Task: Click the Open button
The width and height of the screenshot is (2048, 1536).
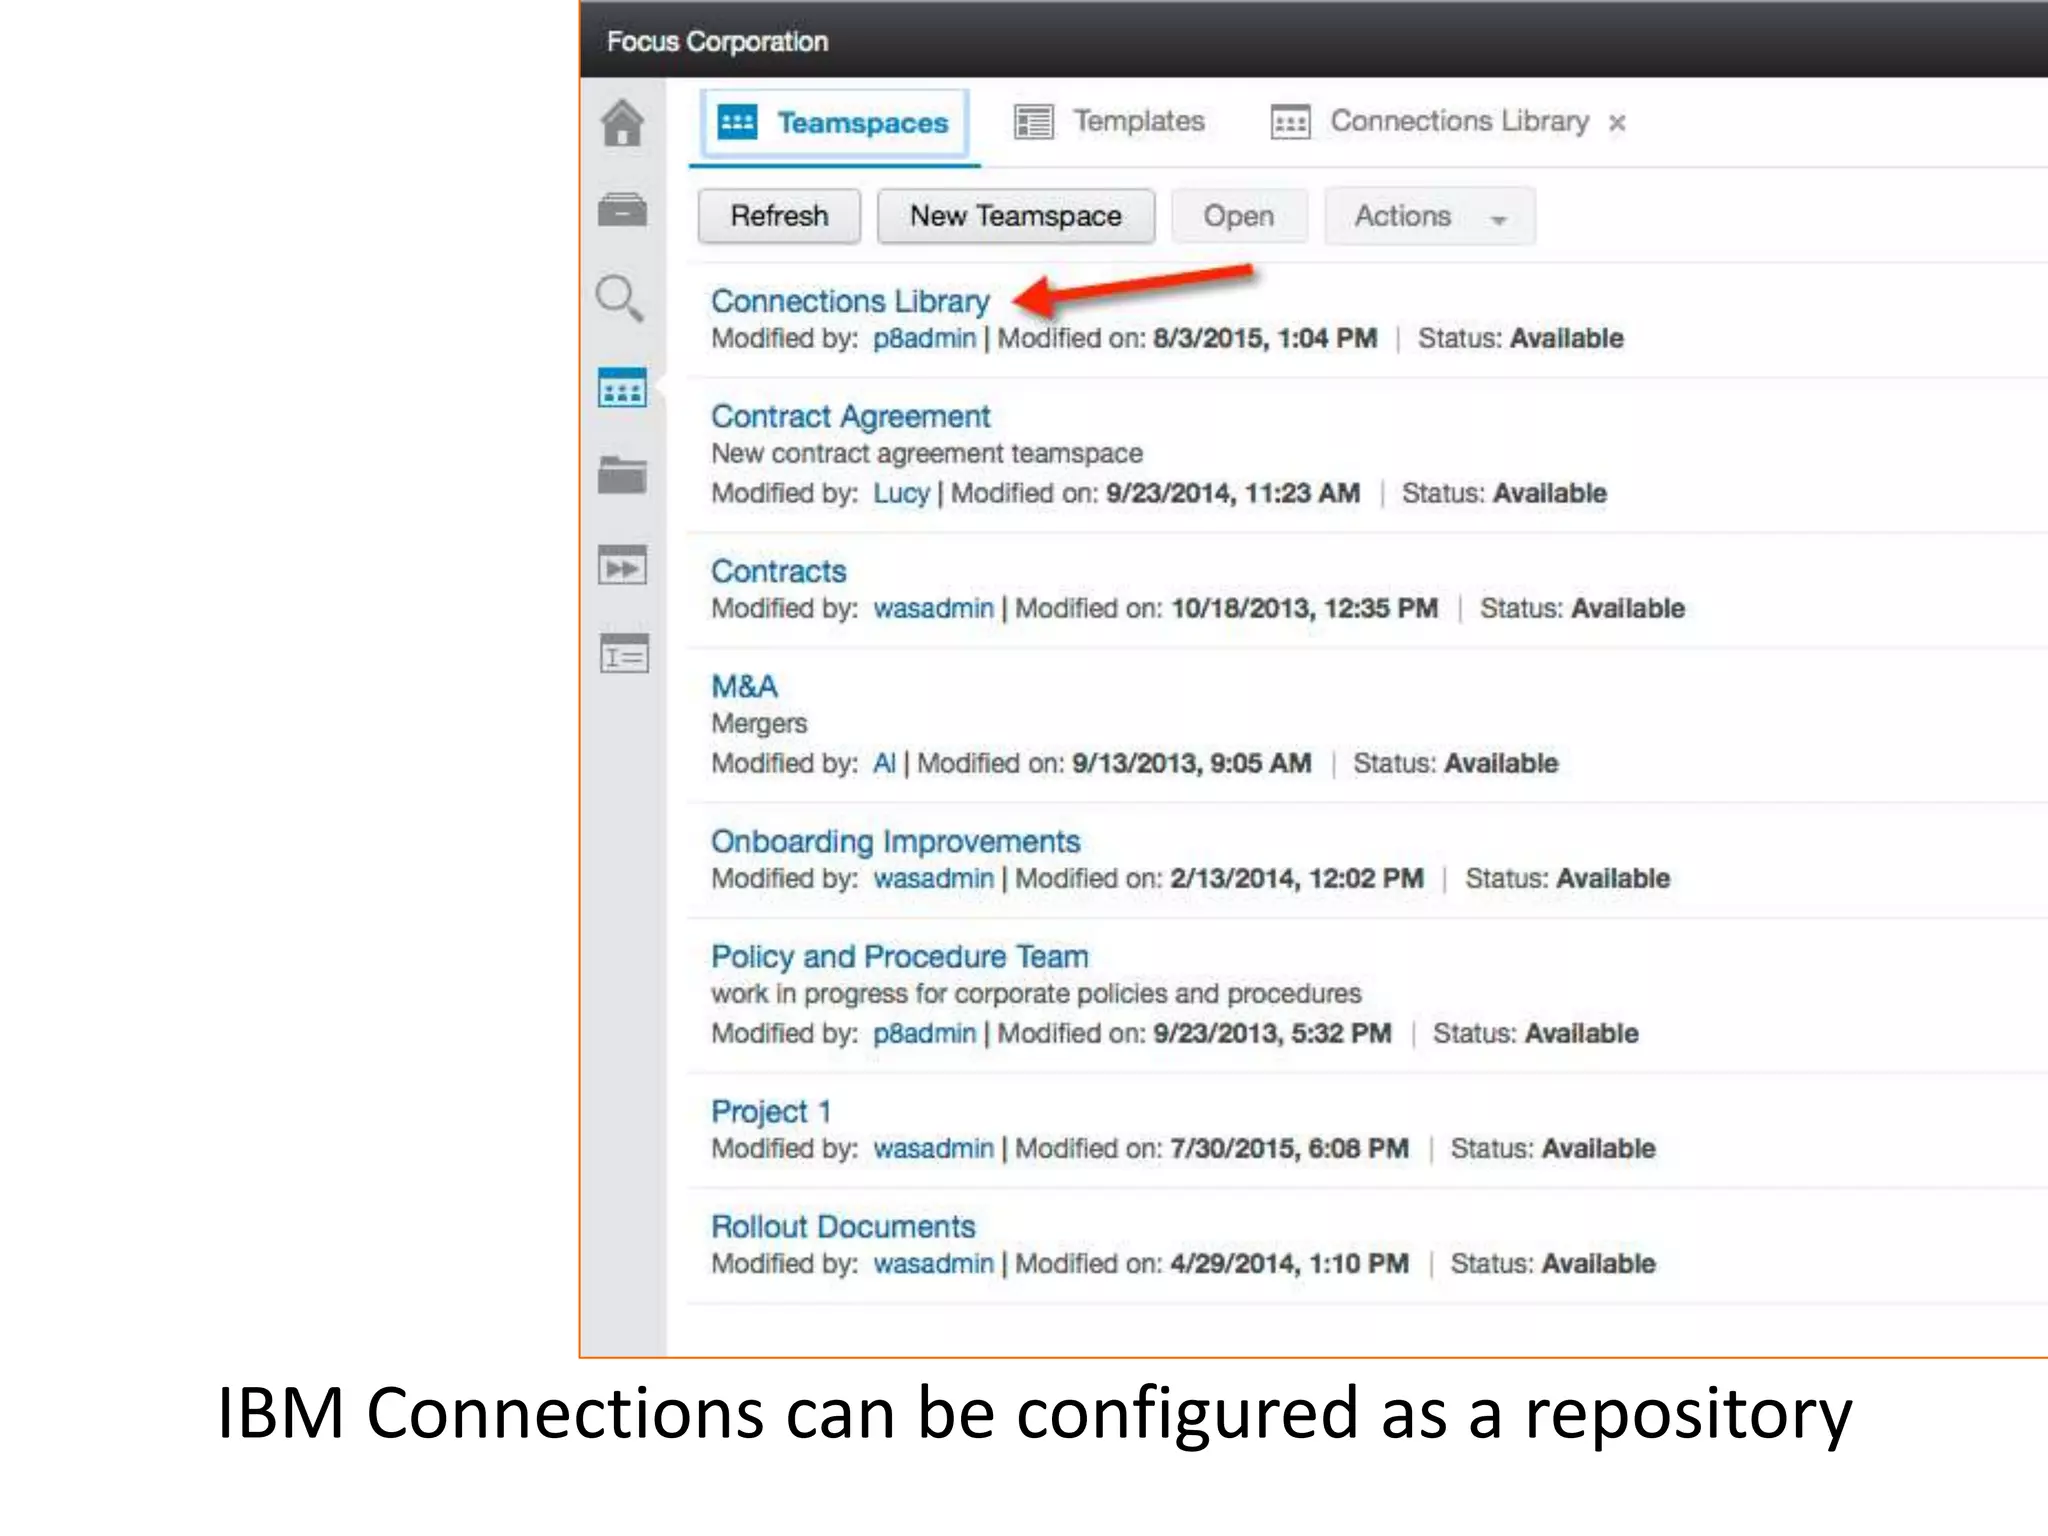Action: pos(1239,216)
